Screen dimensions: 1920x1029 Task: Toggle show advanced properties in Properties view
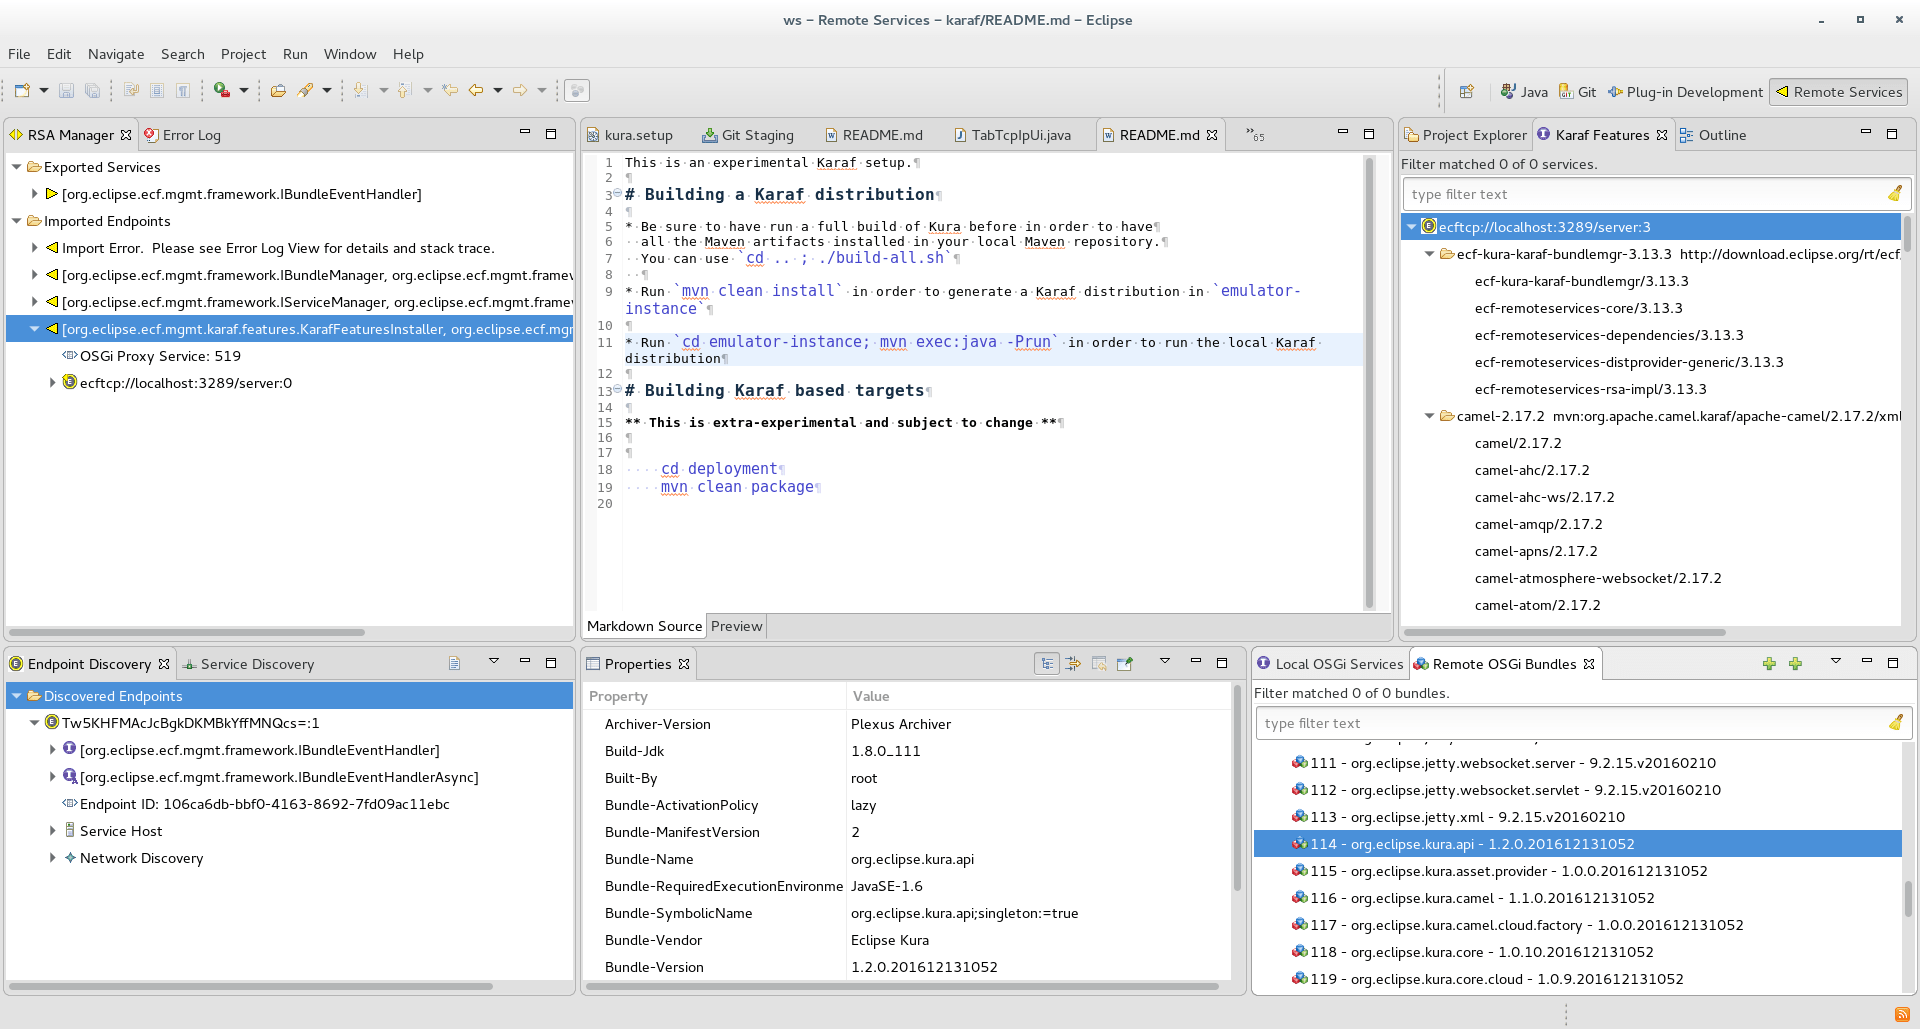1073,664
